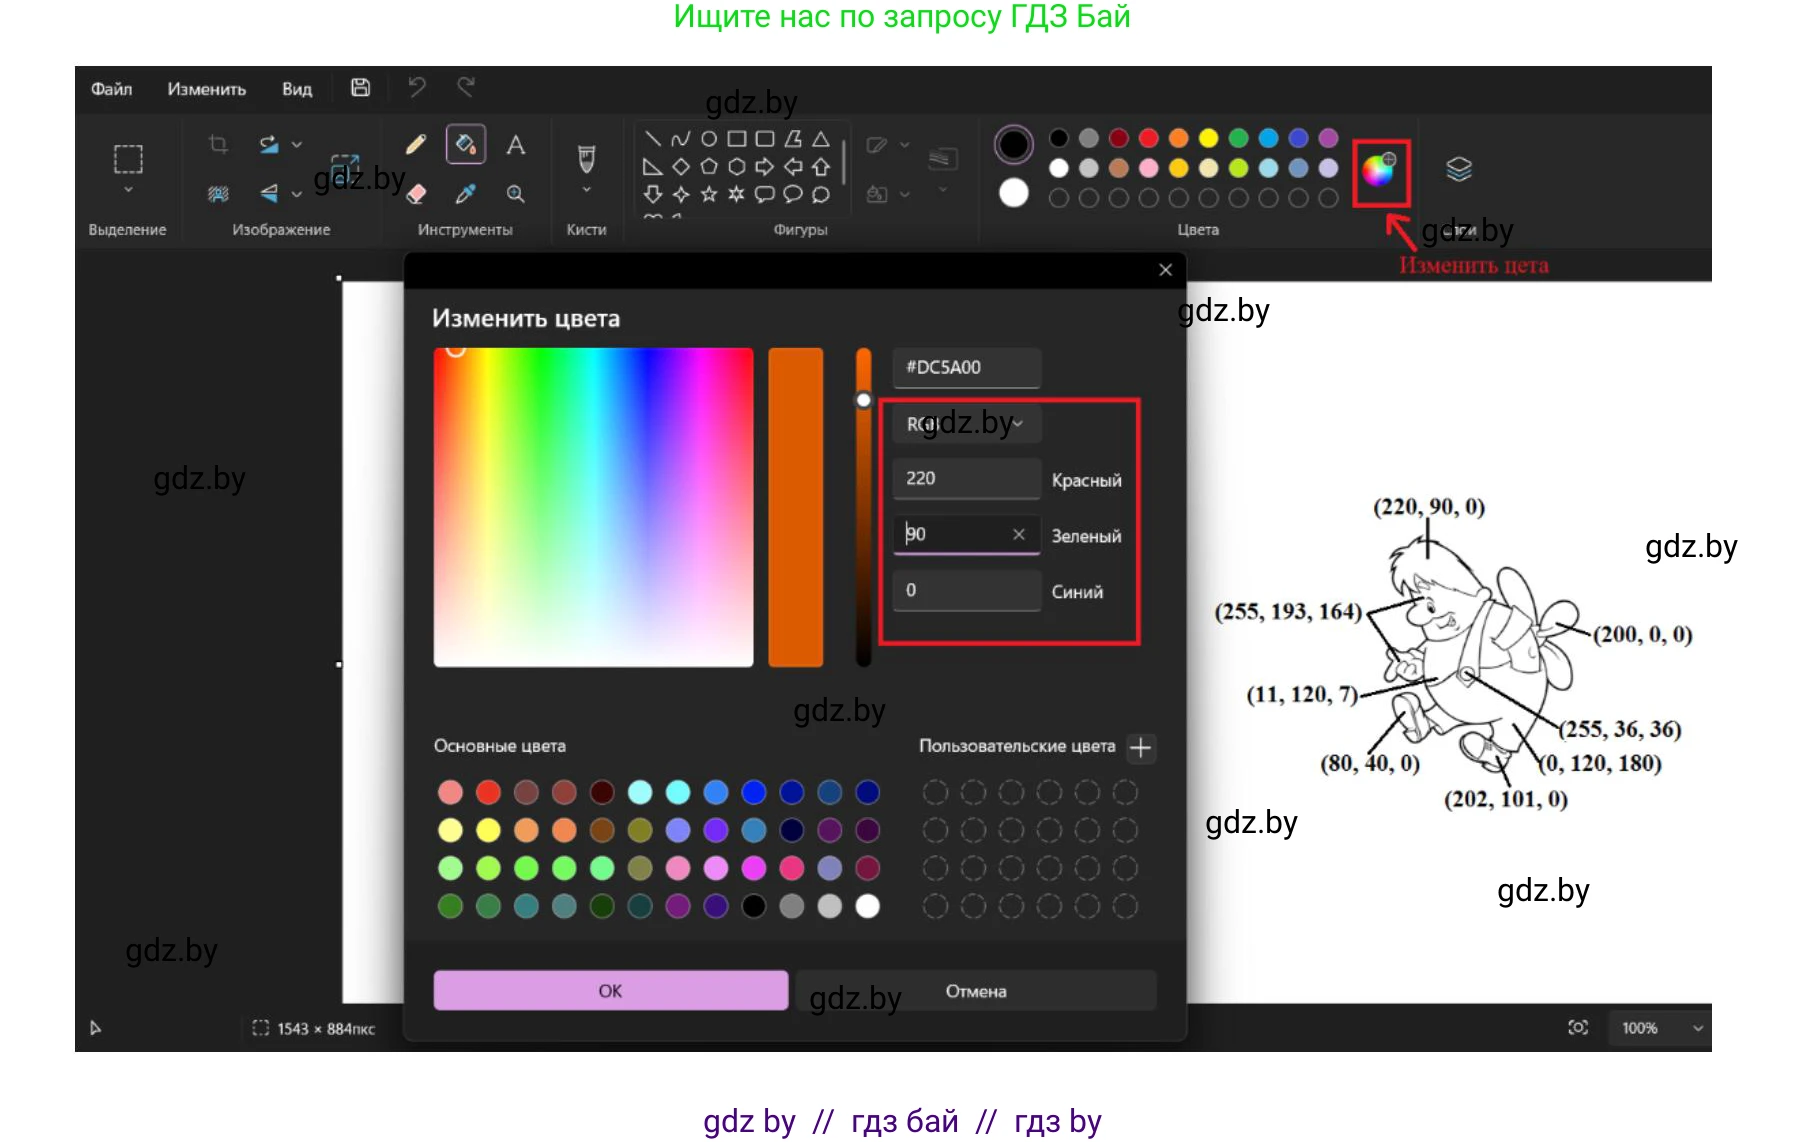Open the Layers panel icon
The height and width of the screenshot is (1142, 1807).
(1458, 169)
